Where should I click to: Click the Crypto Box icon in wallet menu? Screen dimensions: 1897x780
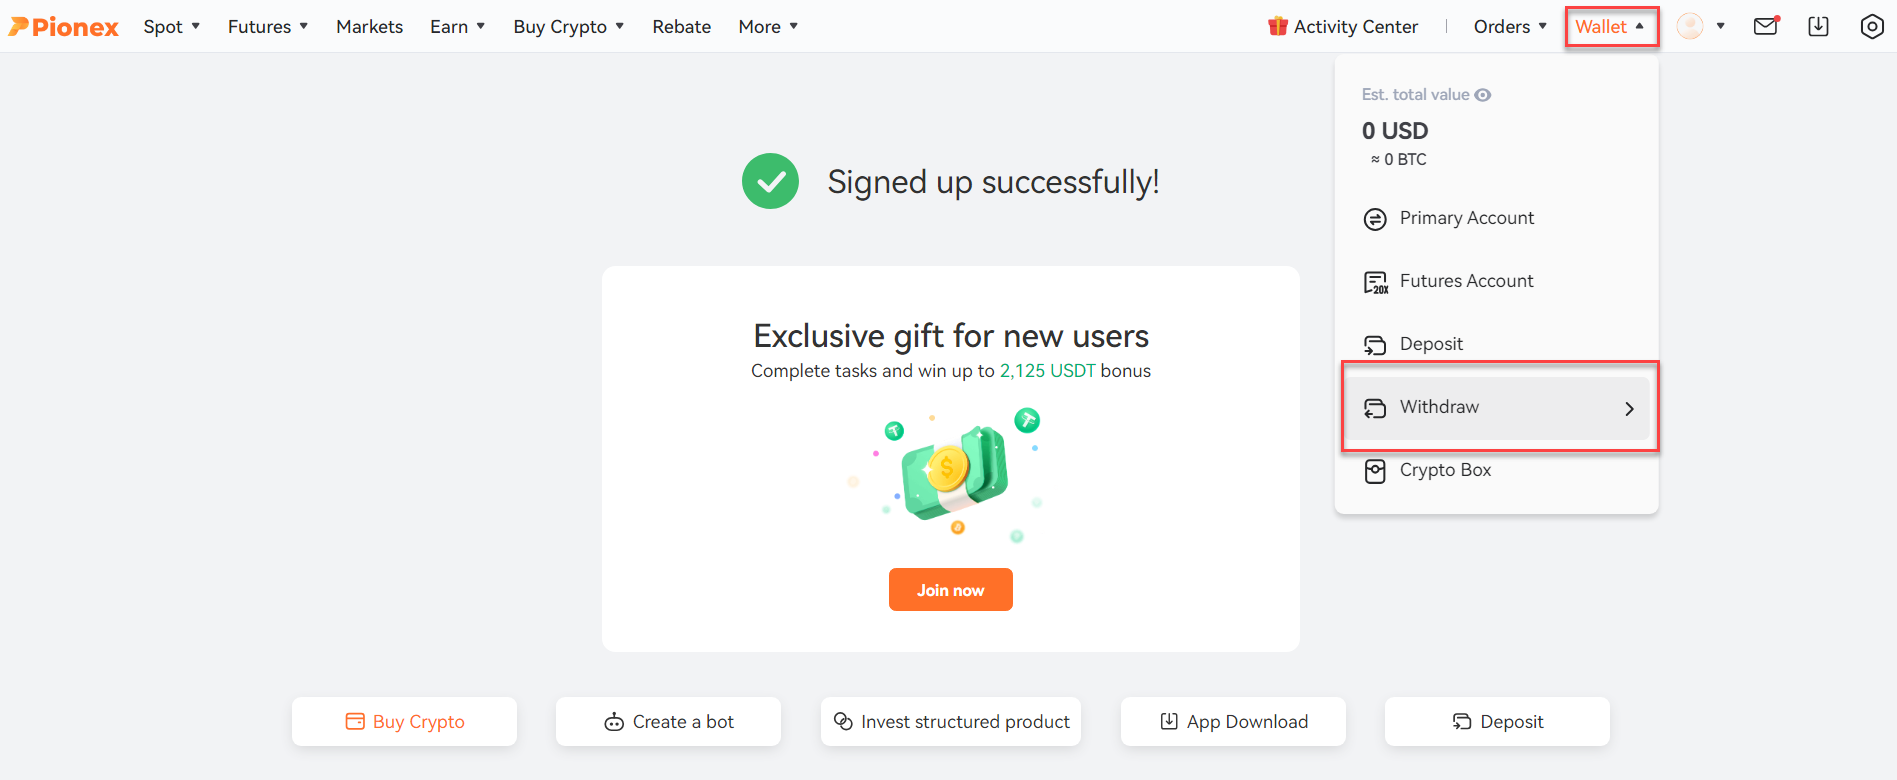[1375, 471]
